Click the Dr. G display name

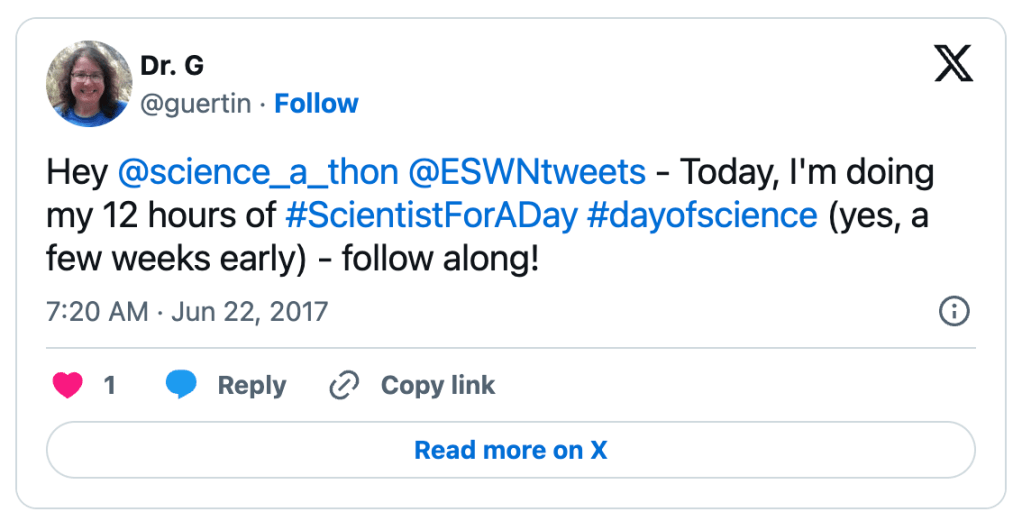(x=172, y=66)
